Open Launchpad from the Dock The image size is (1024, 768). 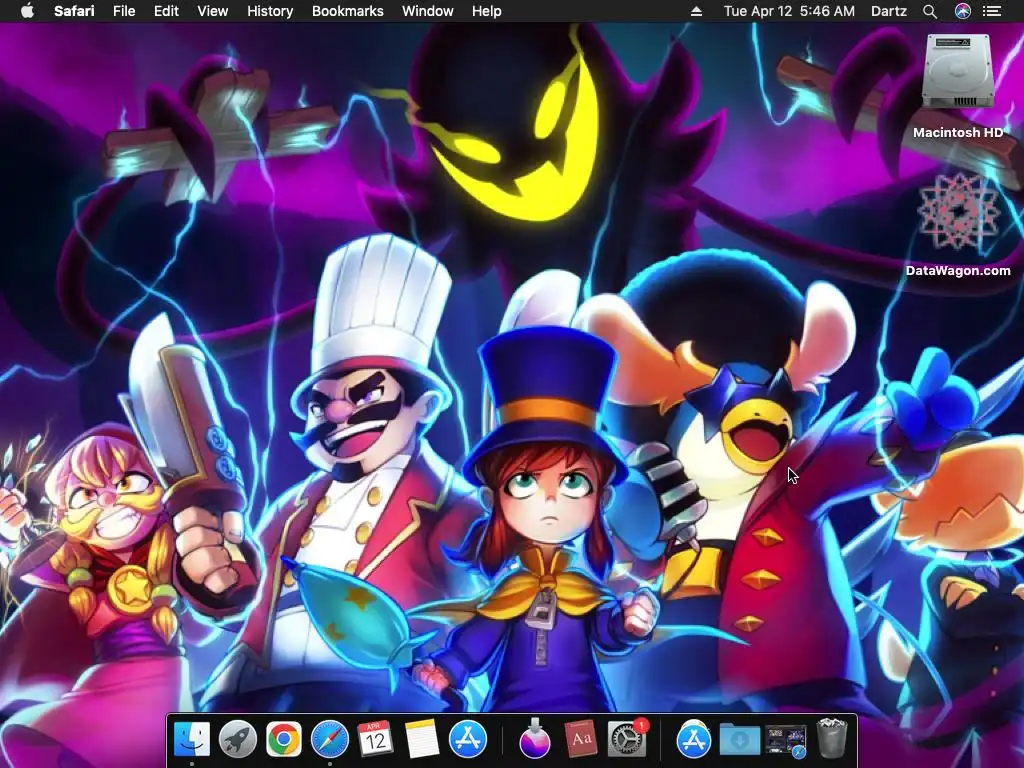coord(238,739)
